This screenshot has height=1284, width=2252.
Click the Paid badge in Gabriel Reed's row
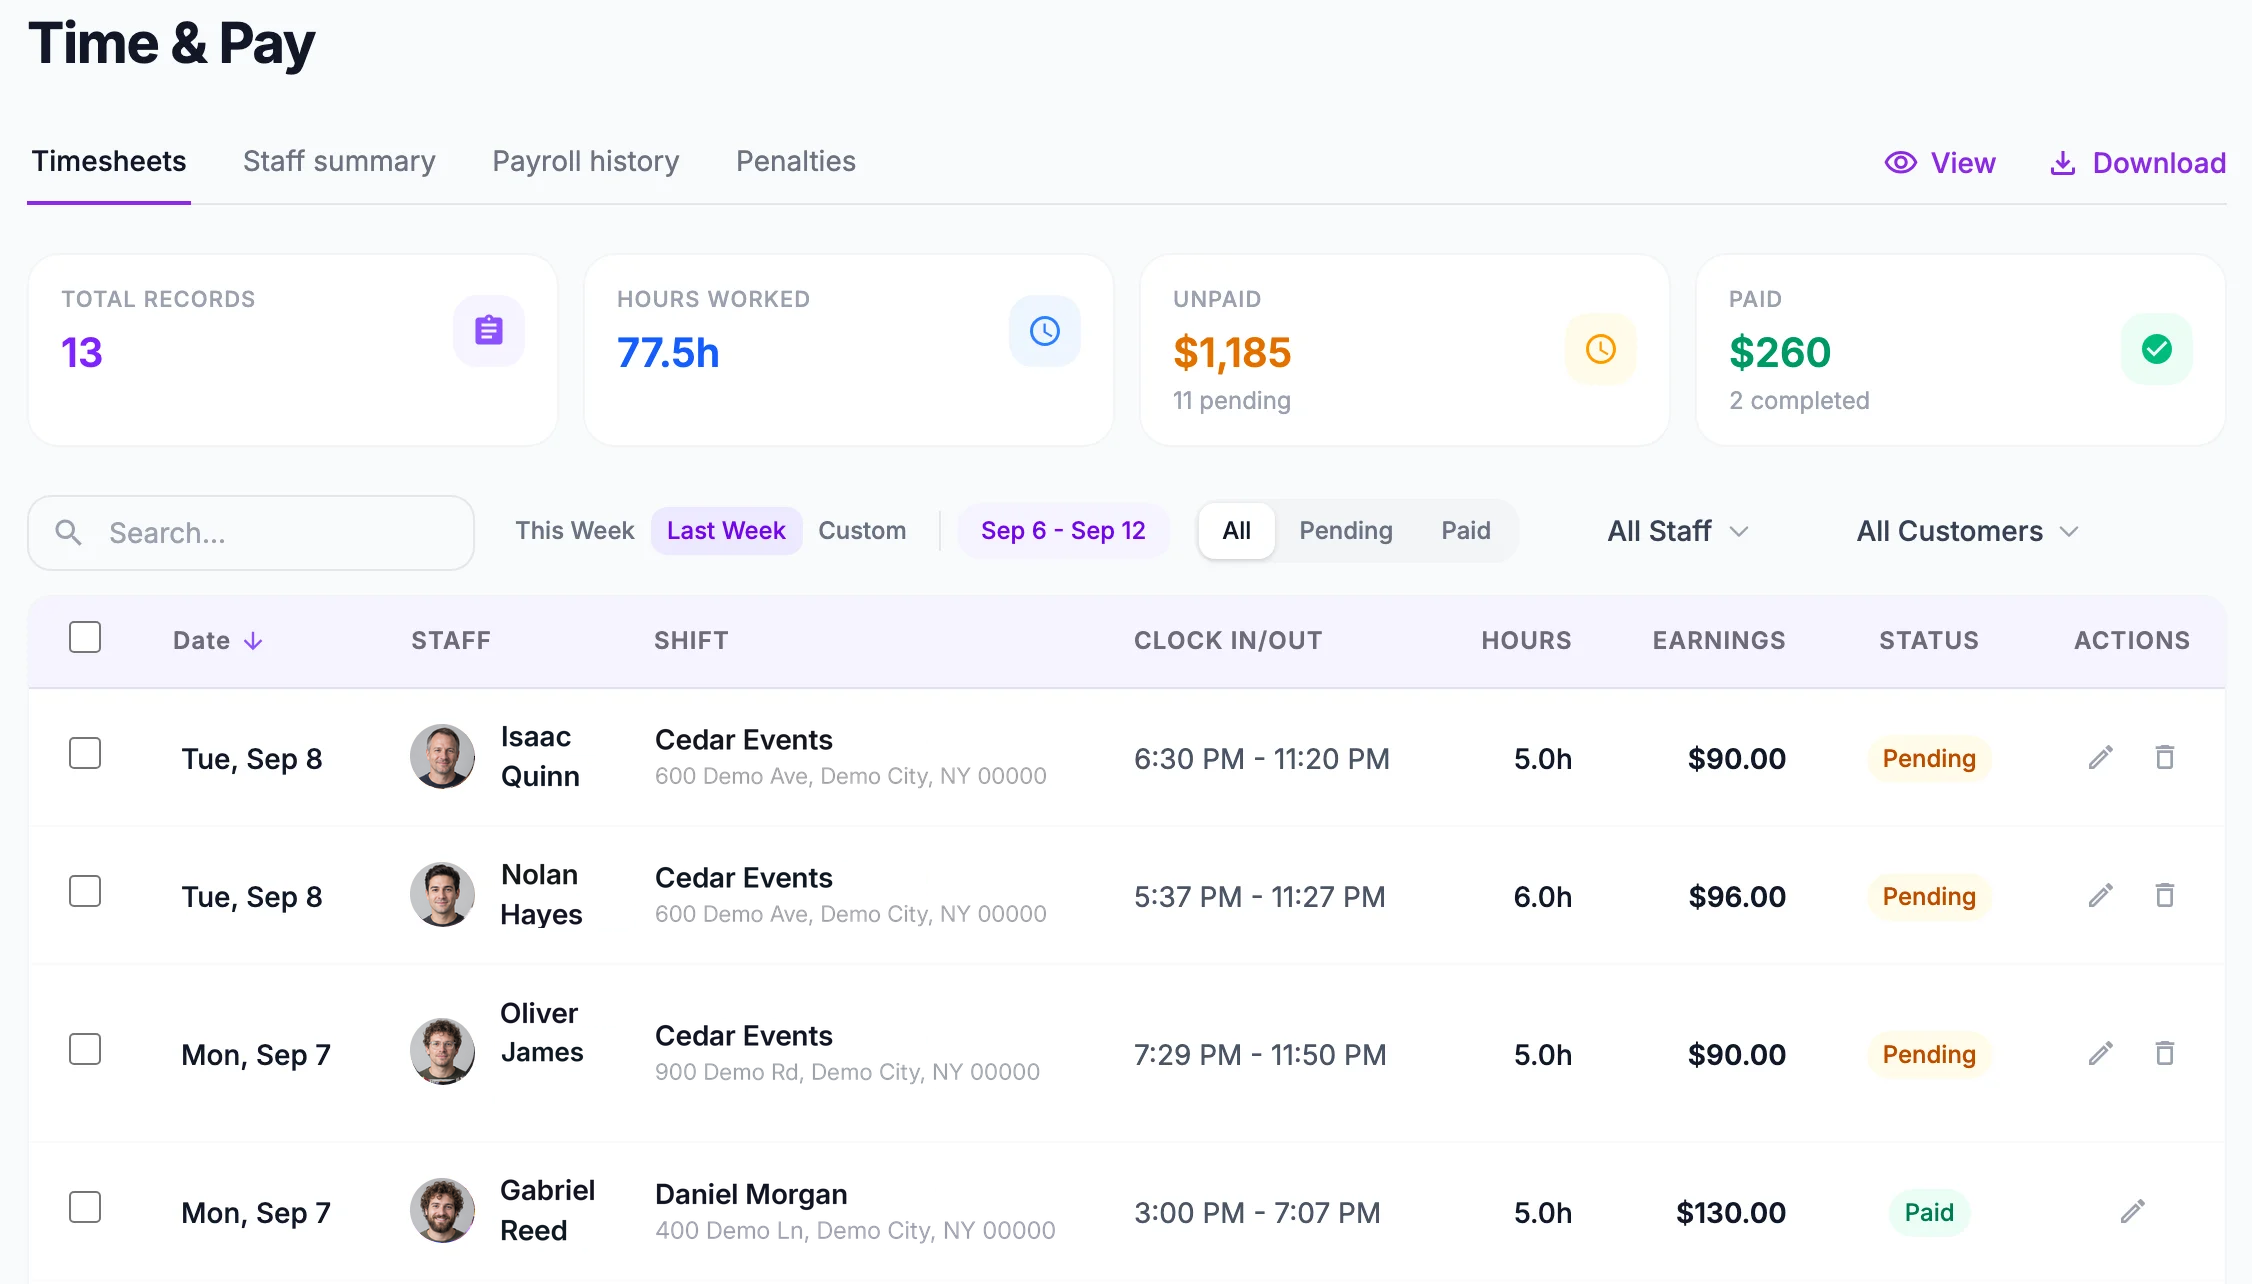click(x=1929, y=1212)
